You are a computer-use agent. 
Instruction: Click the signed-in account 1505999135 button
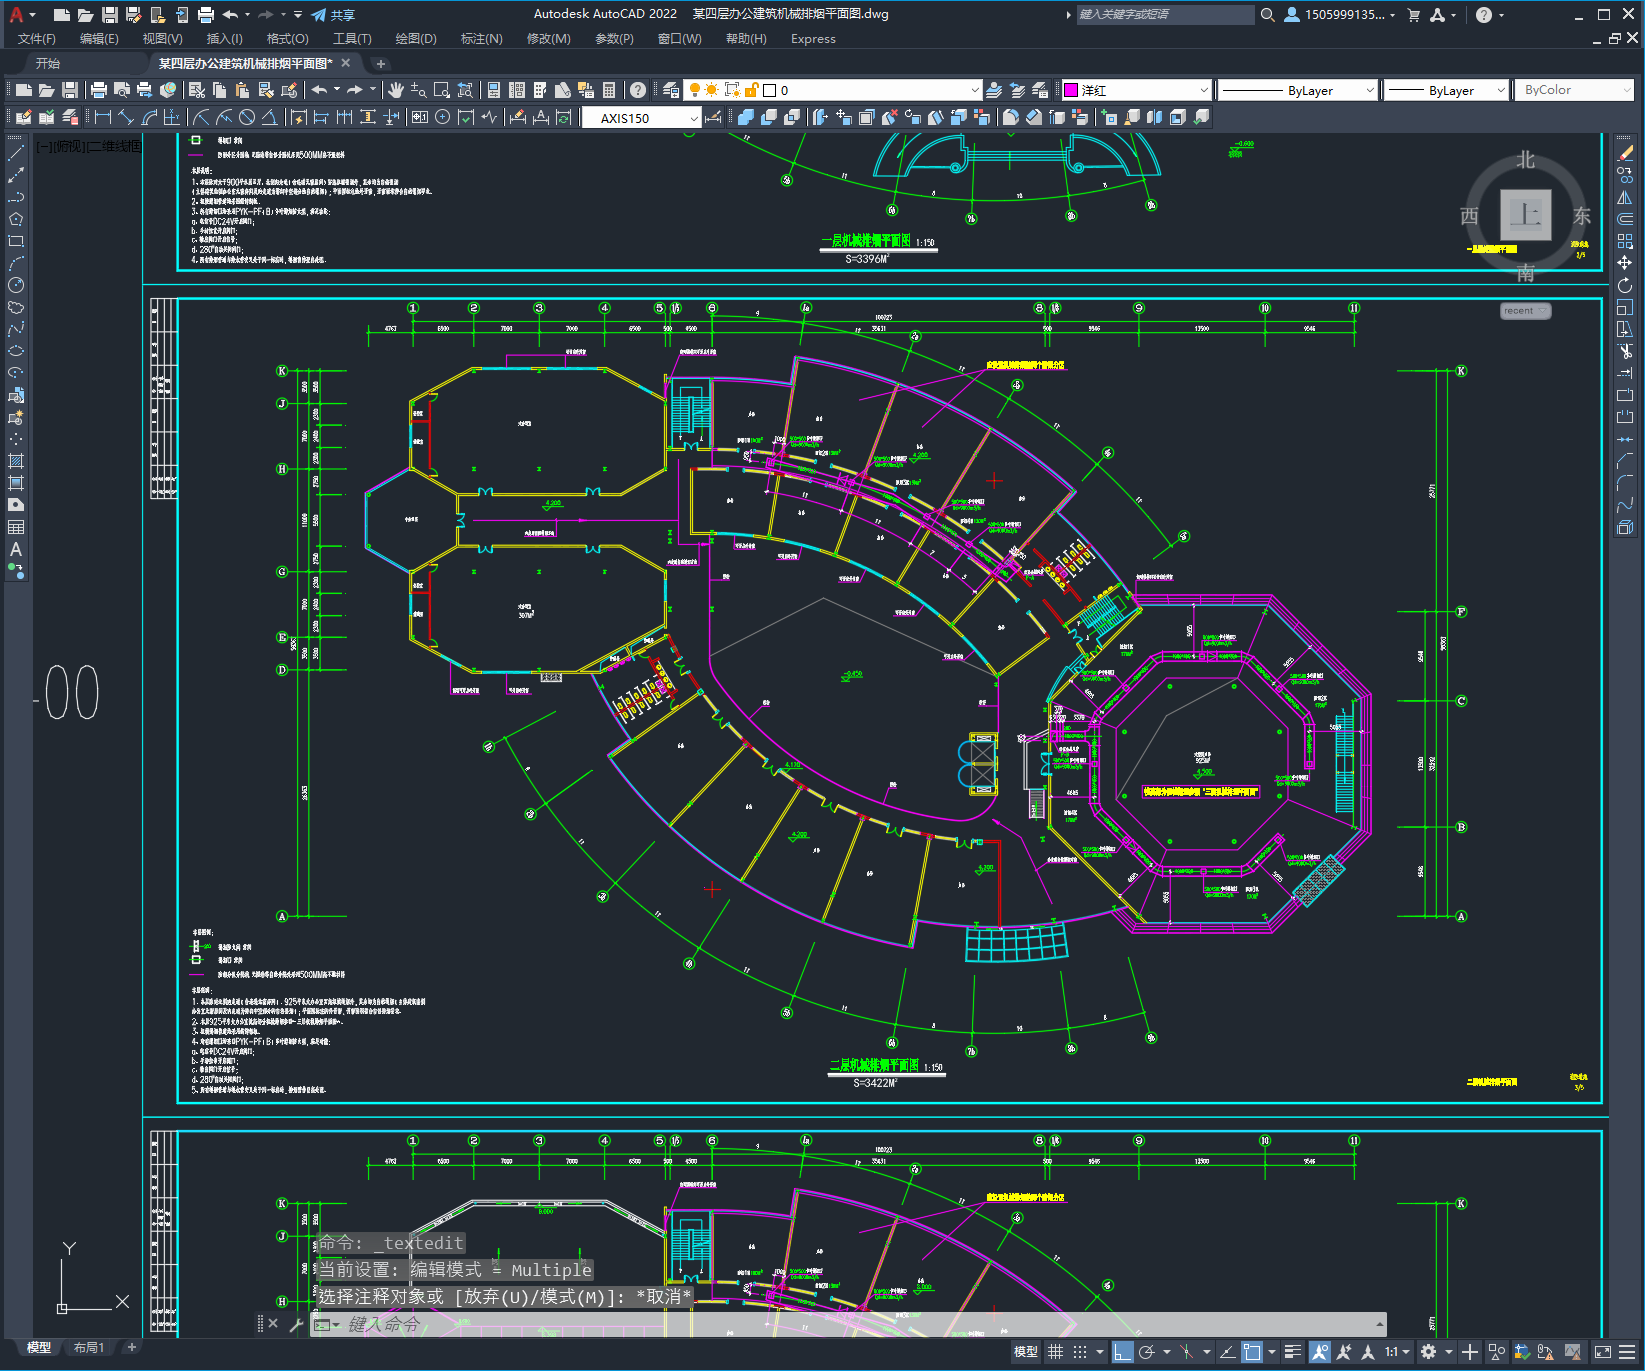pyautogui.click(x=1340, y=15)
